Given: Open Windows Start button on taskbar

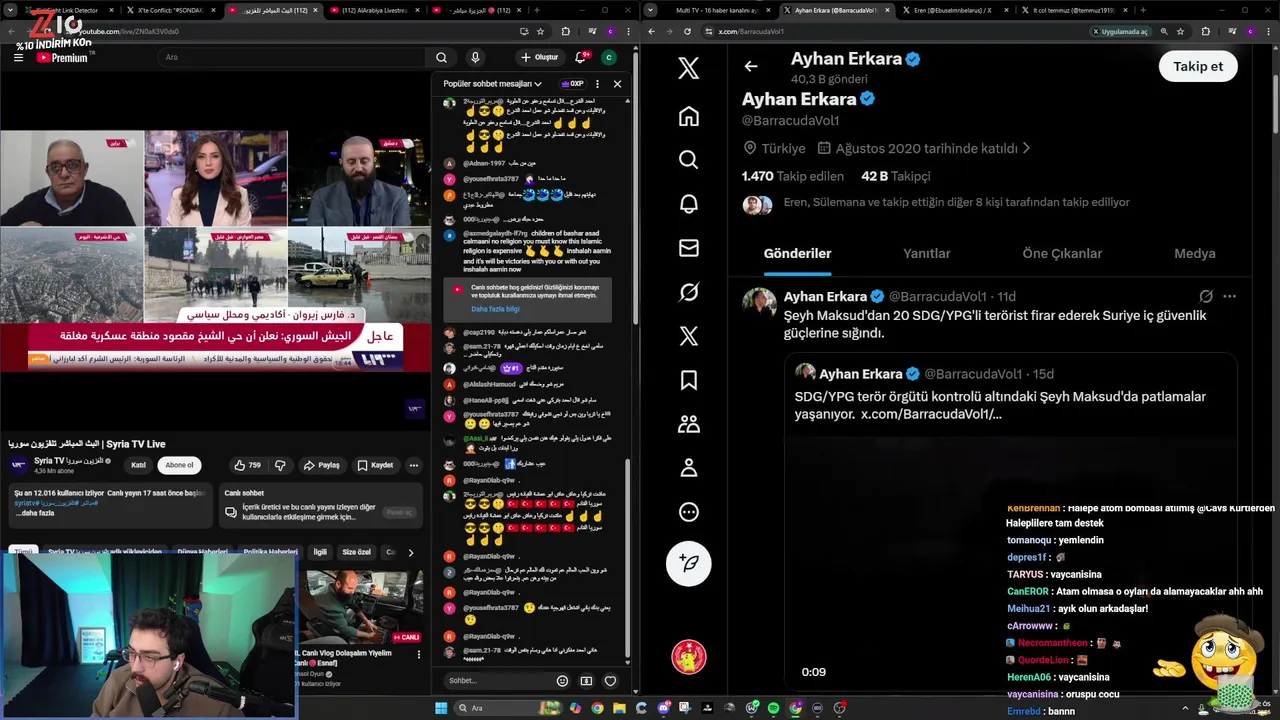Looking at the screenshot, I should pyautogui.click(x=441, y=708).
